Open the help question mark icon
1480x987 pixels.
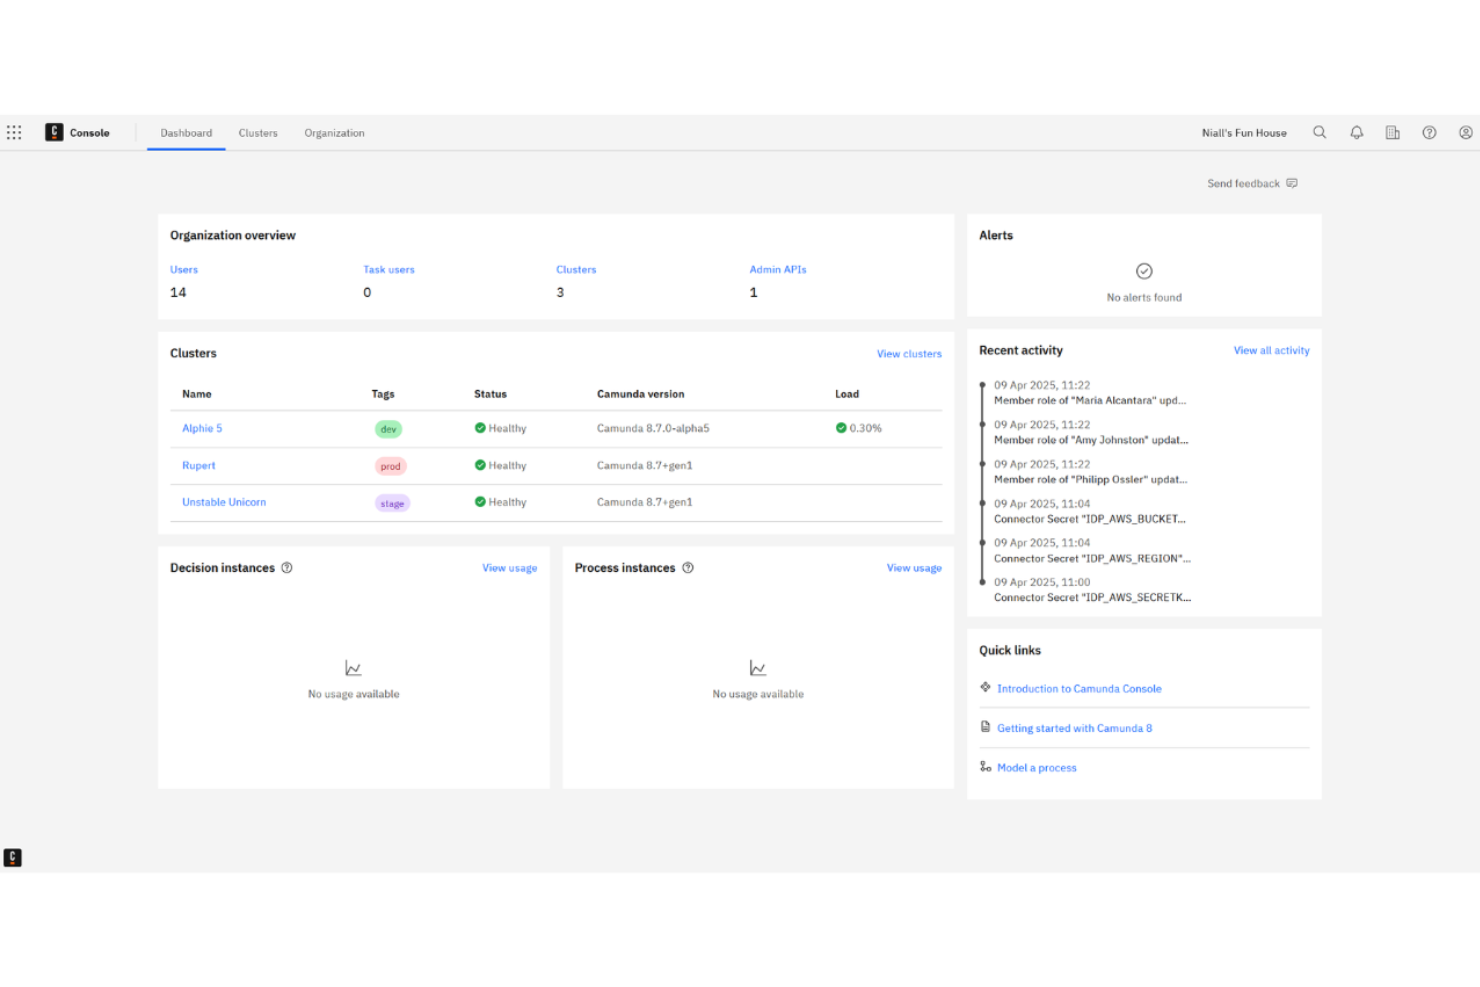(1429, 132)
